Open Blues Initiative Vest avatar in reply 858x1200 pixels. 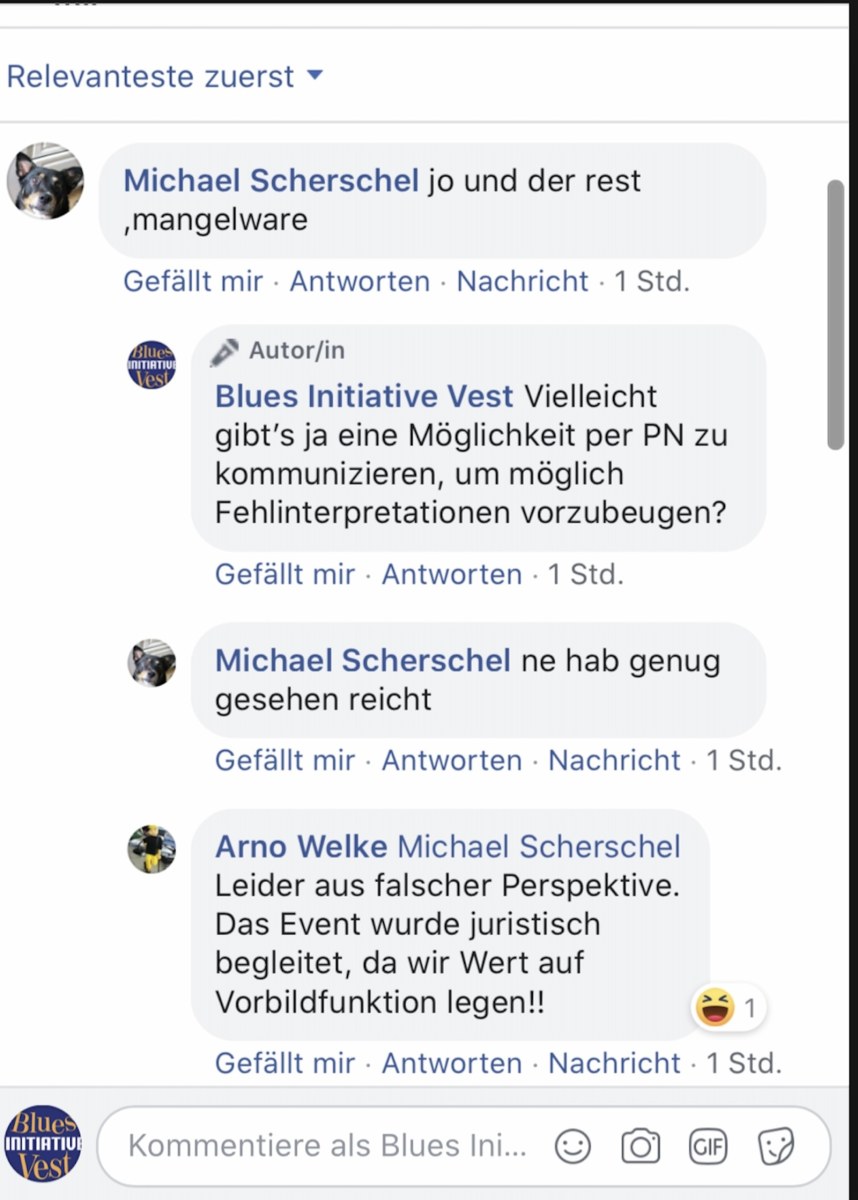click(x=152, y=364)
